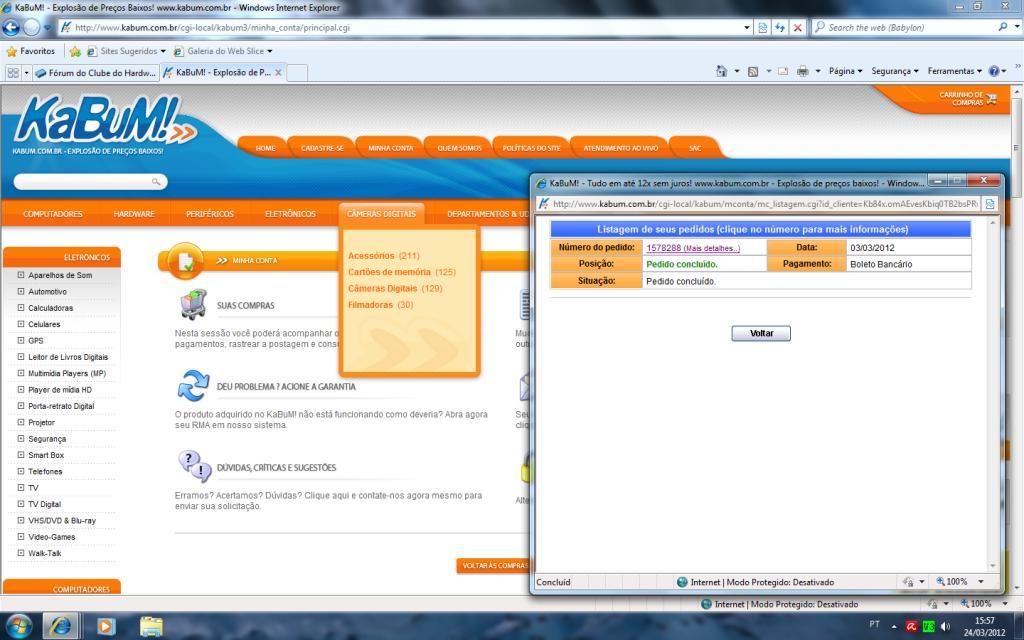The width and height of the screenshot is (1024, 640).
Task: Click the blue arrows garantia icon
Action: 193,385
